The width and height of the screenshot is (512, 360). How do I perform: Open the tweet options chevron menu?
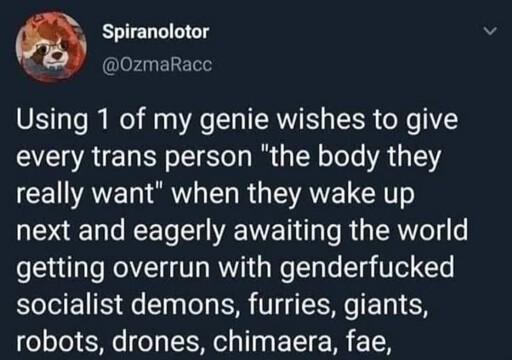tap(490, 32)
